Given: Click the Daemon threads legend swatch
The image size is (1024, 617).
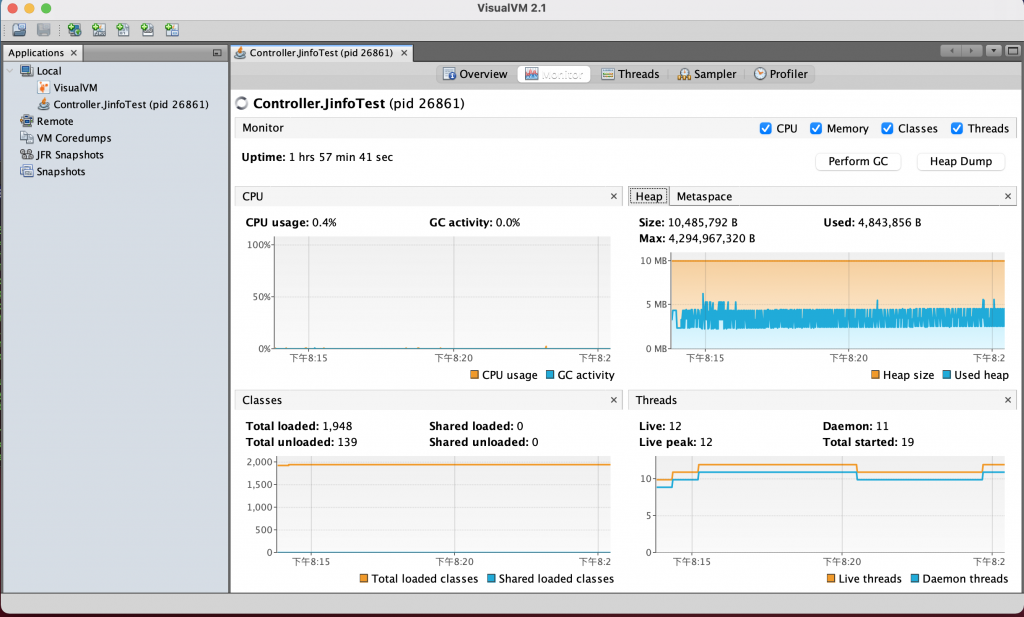Looking at the screenshot, I should pyautogui.click(x=915, y=578).
